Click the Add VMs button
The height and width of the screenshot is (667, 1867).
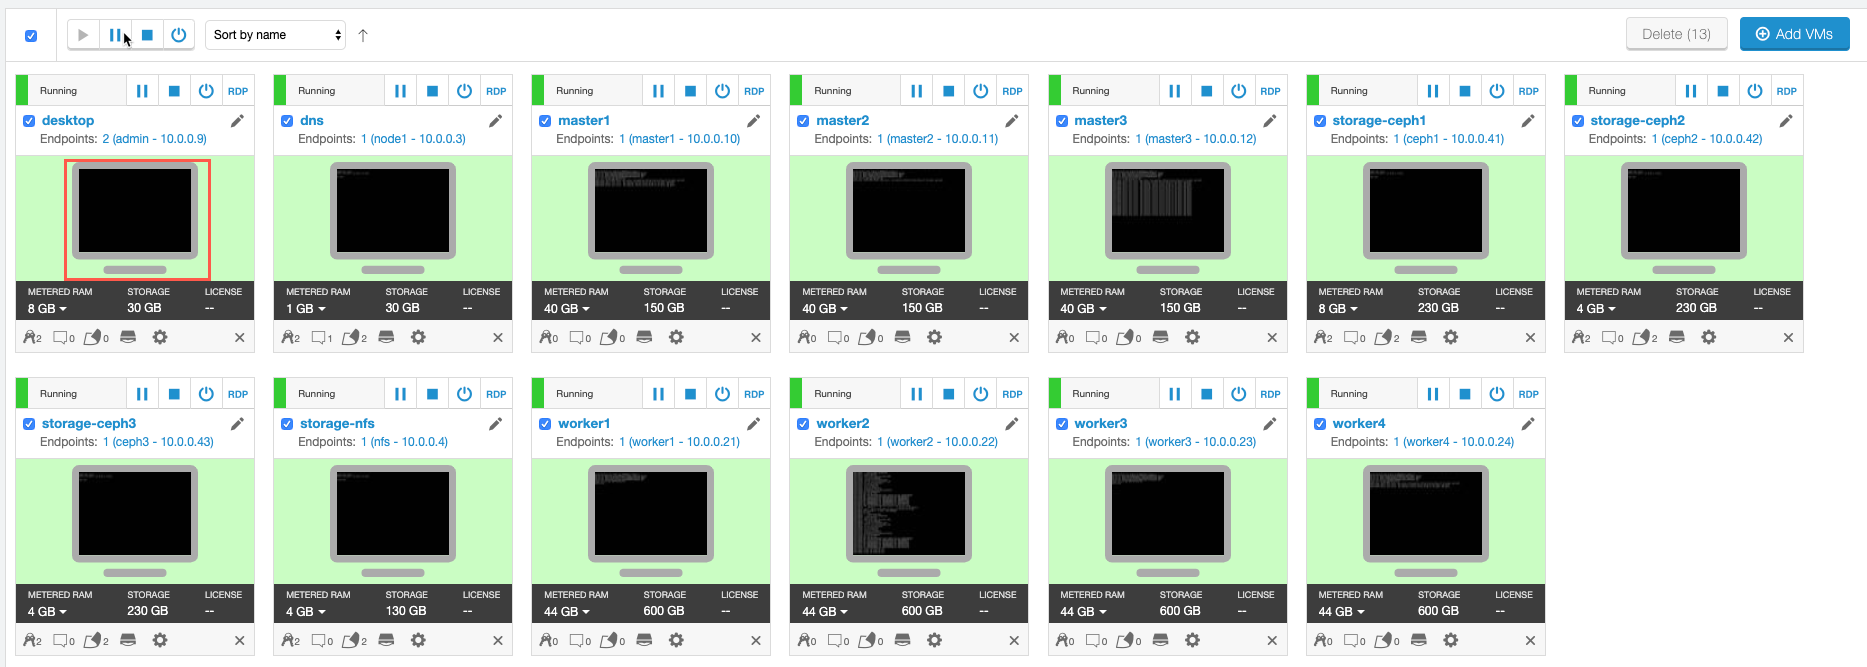1794,34
